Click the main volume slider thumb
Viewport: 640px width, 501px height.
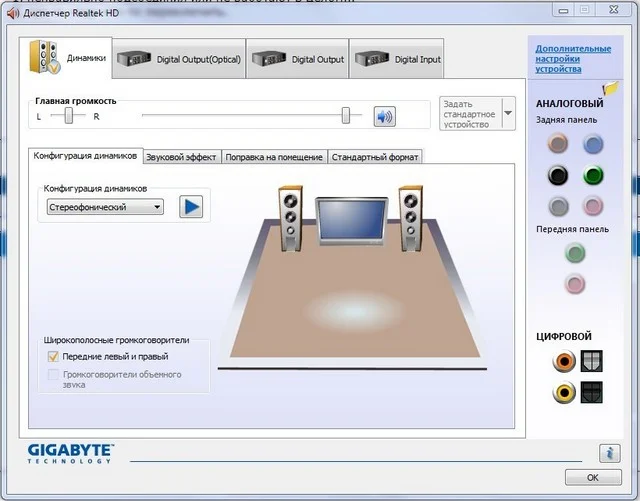pyautogui.click(x=346, y=116)
